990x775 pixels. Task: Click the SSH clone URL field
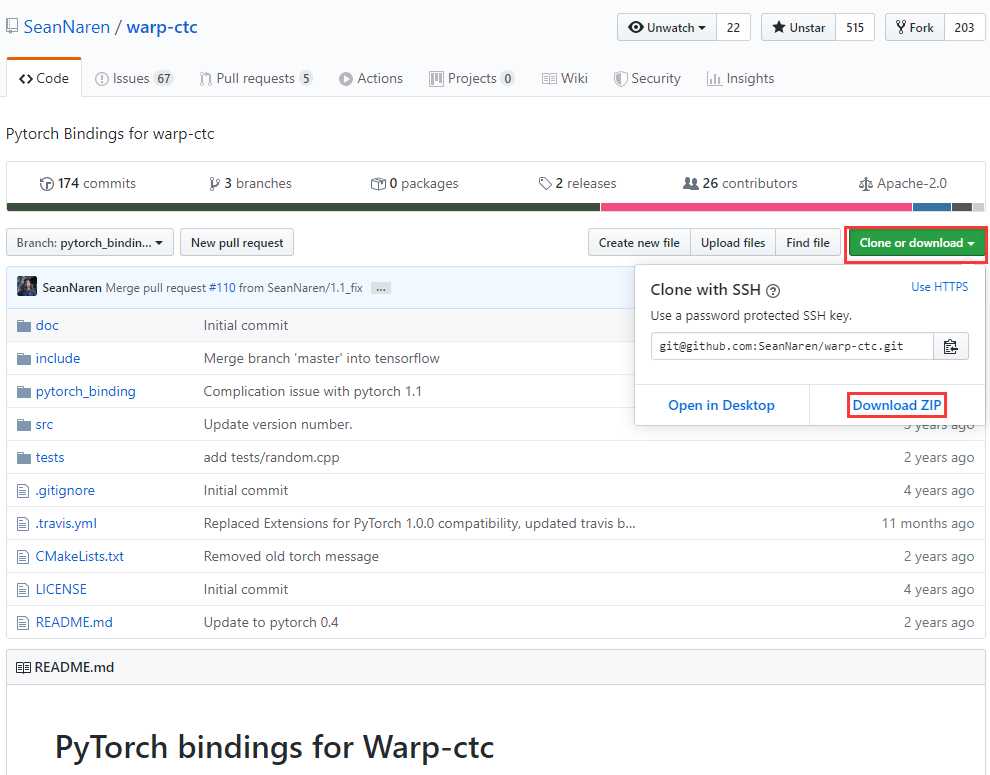coord(792,346)
